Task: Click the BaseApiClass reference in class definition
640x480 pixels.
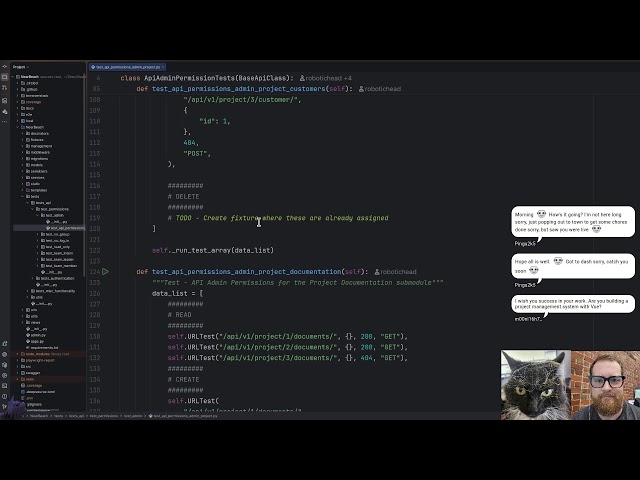Action: coord(262,78)
